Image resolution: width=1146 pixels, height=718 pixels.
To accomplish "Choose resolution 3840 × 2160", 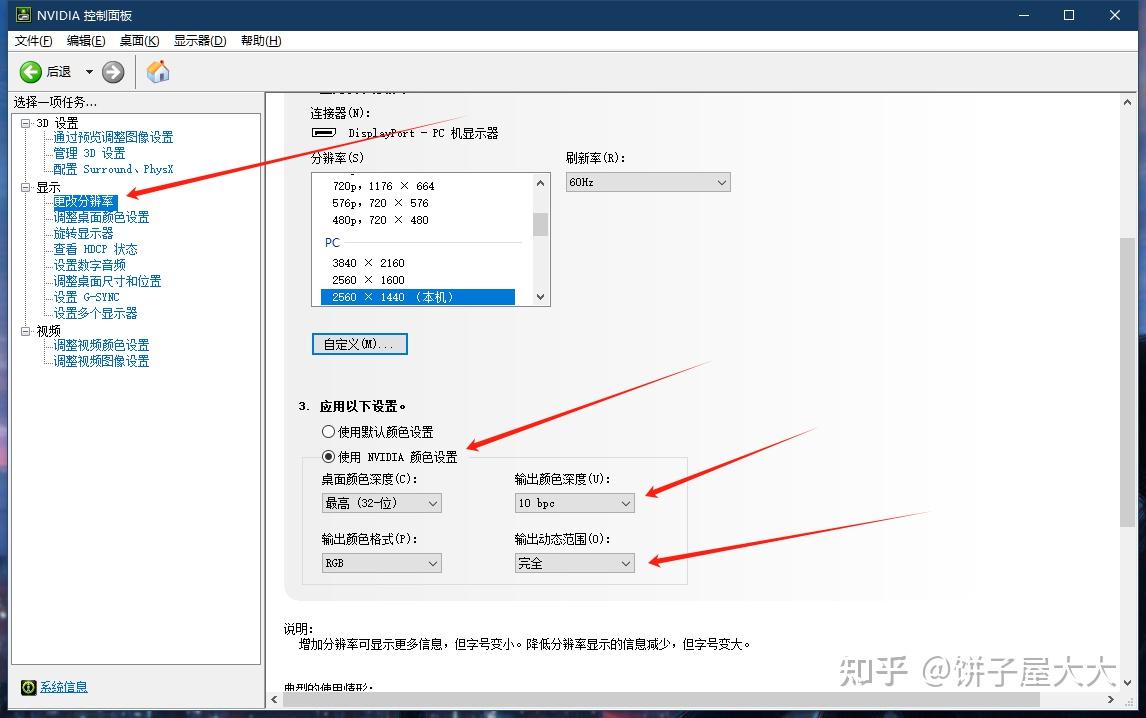I will (368, 263).
